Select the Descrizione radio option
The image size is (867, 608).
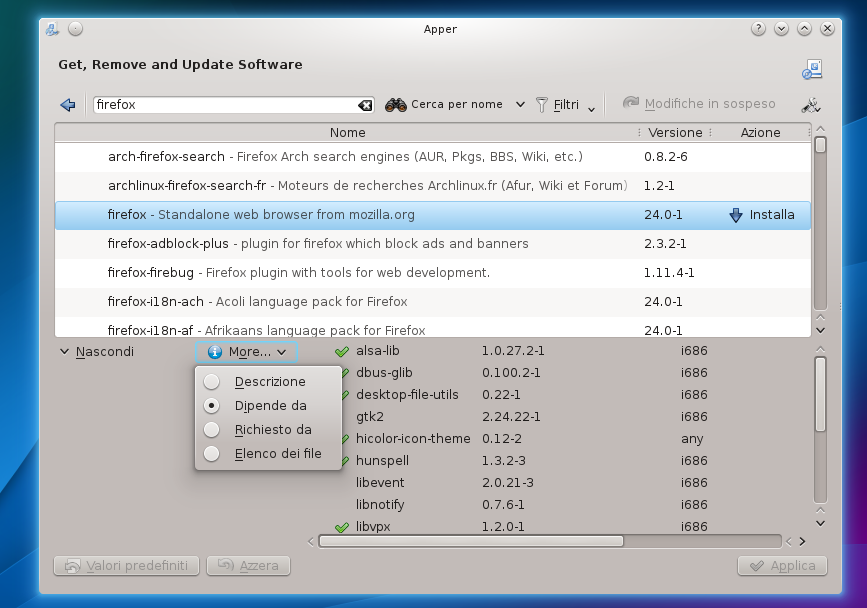click(x=211, y=382)
